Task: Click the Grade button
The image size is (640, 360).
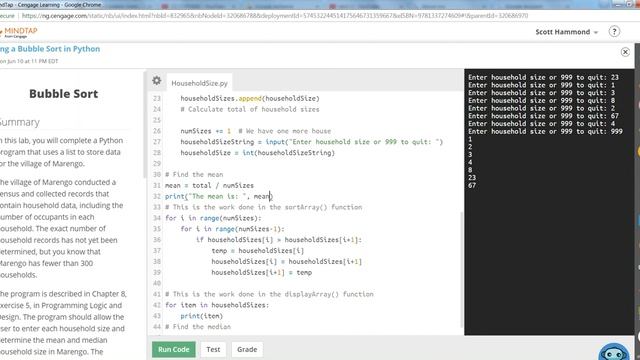Action: [247, 349]
